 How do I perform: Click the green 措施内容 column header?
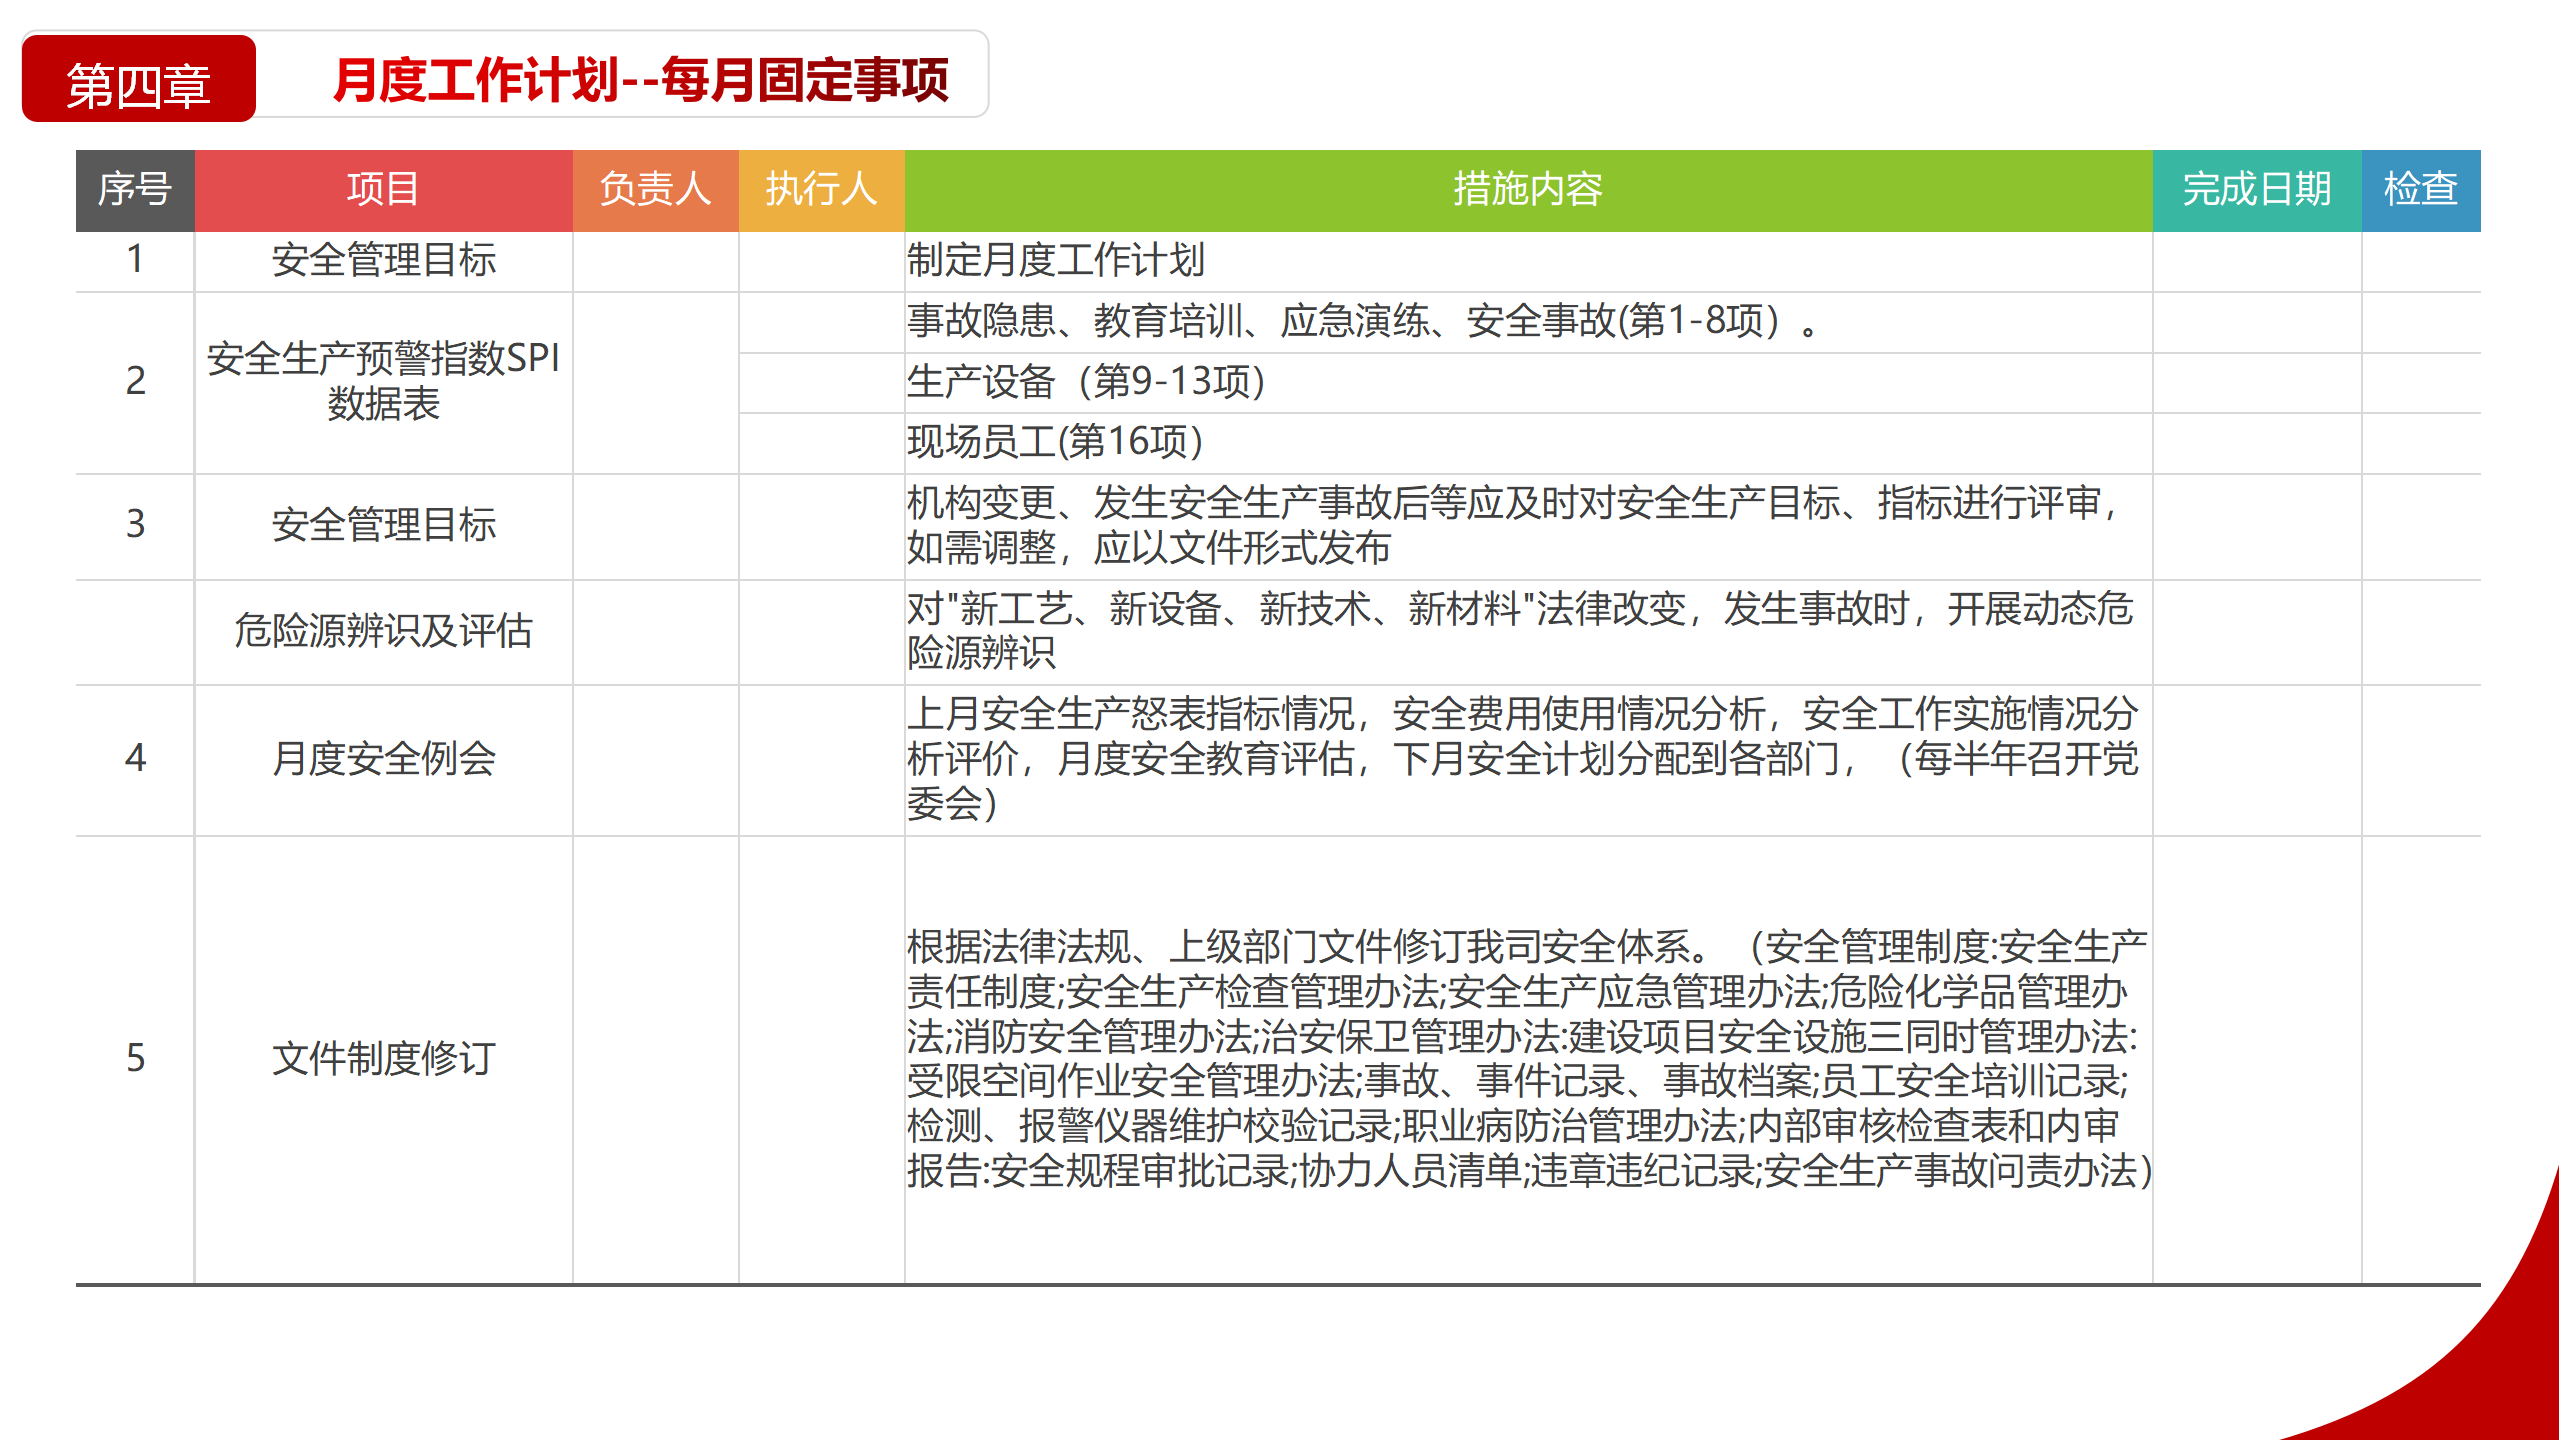click(x=1527, y=190)
